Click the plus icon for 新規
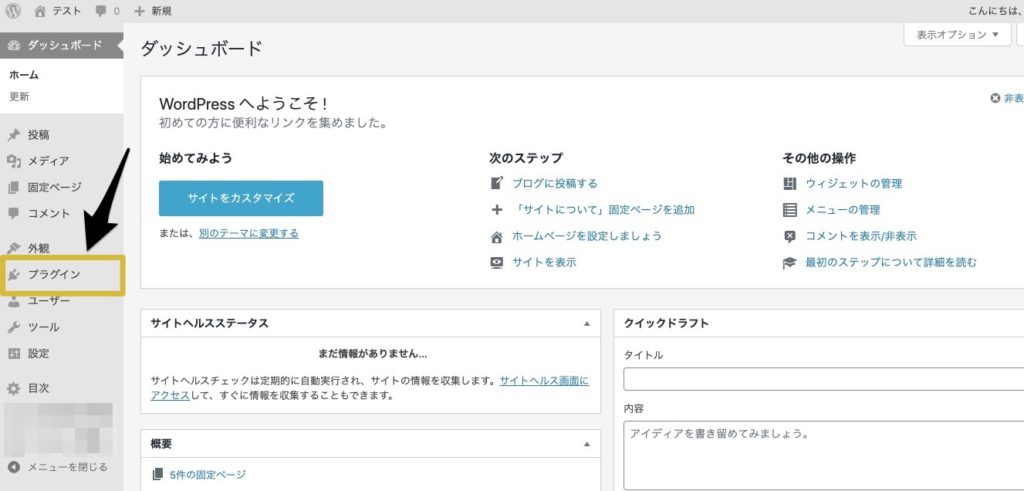The width and height of the screenshot is (1024, 491). point(139,11)
